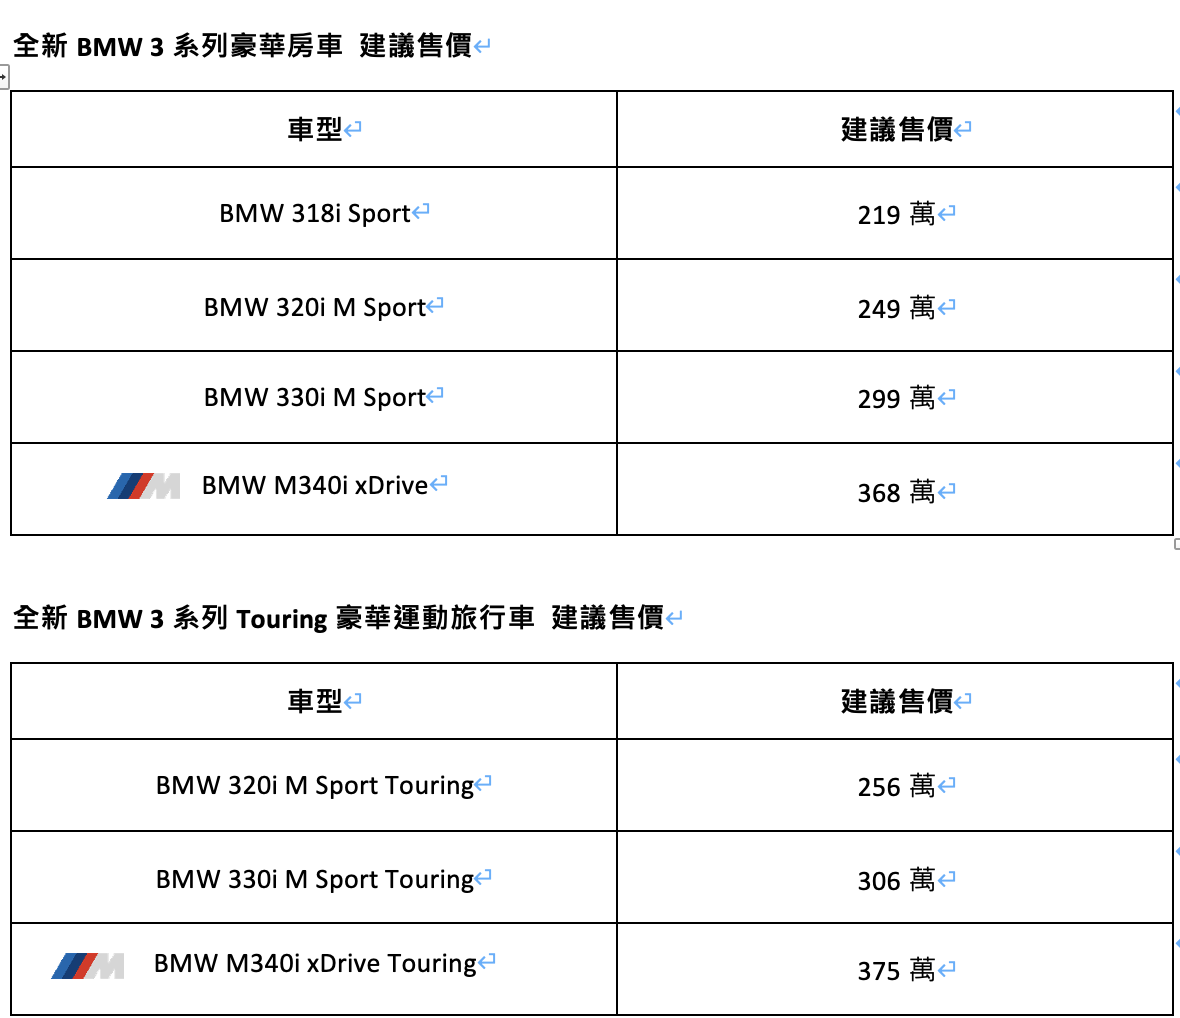Image resolution: width=1180 pixels, height=1018 pixels.
Task: Click the first table's 車型 header cell
Action: (315, 130)
